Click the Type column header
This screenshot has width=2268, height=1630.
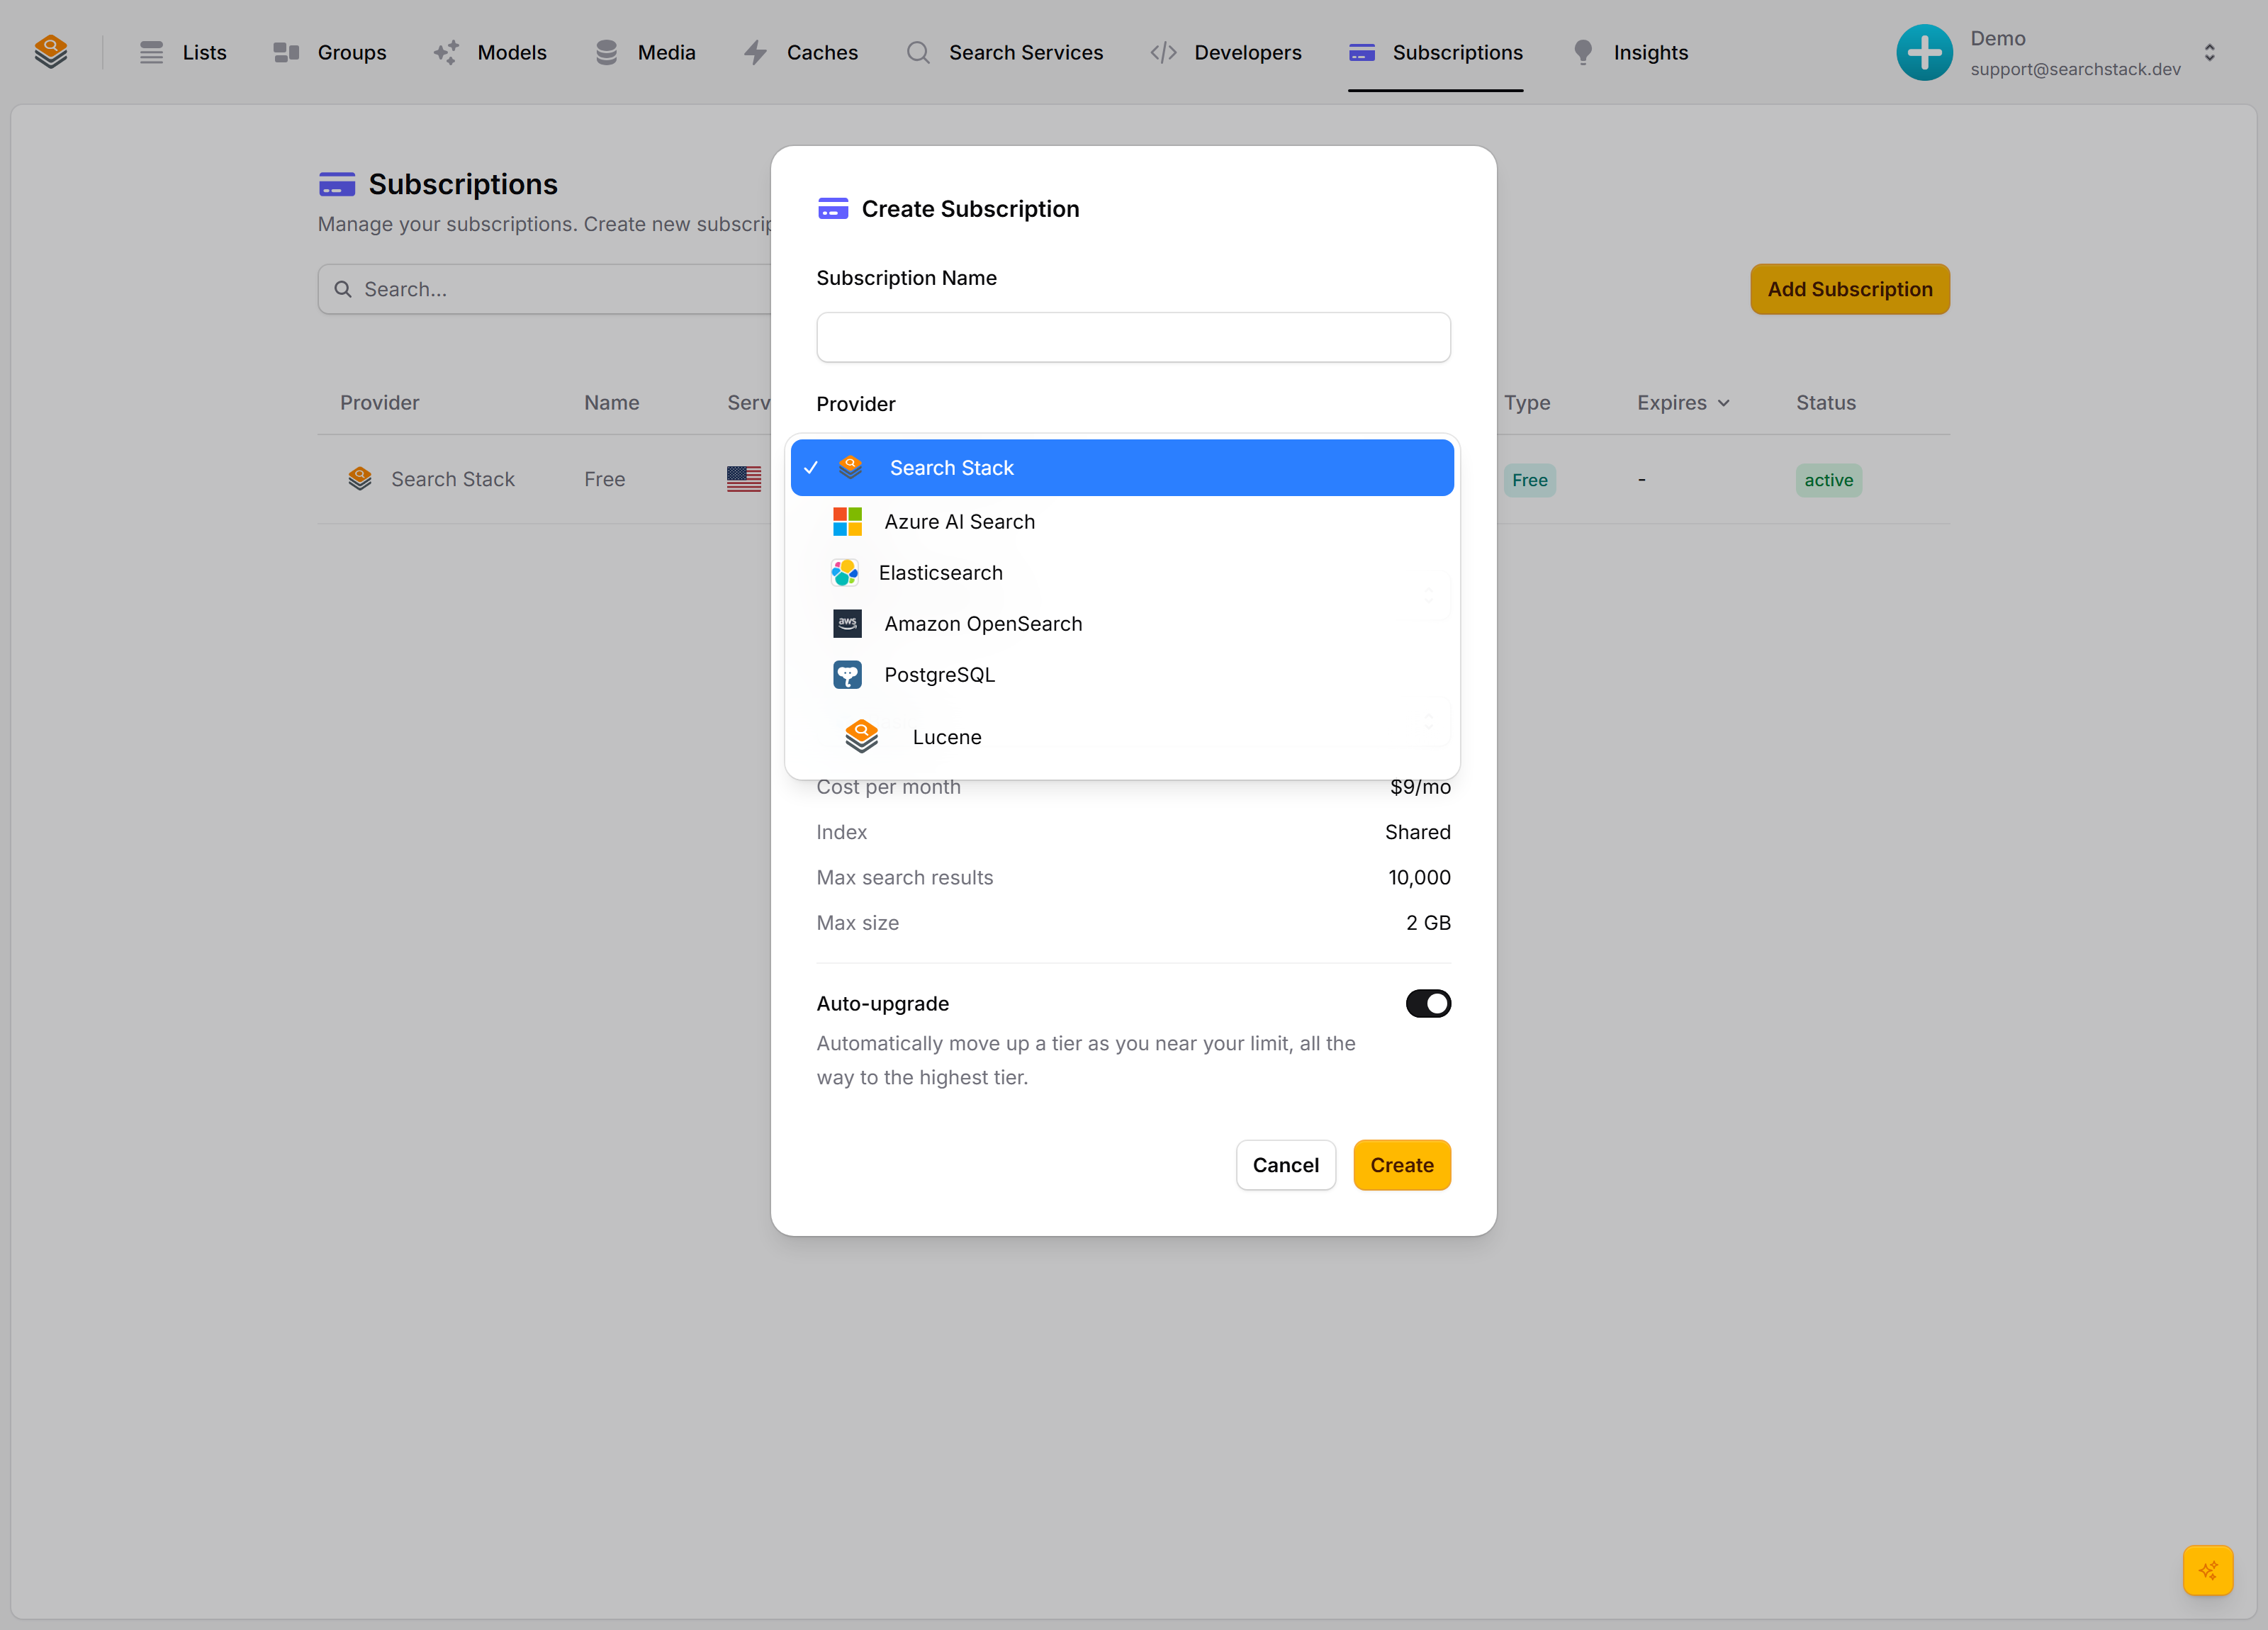coord(1527,403)
